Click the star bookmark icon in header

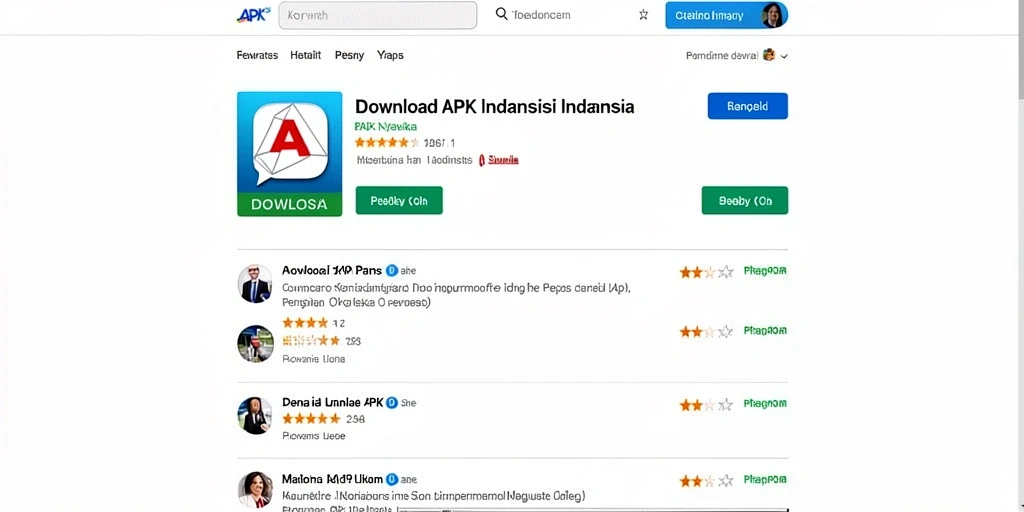pyautogui.click(x=643, y=14)
